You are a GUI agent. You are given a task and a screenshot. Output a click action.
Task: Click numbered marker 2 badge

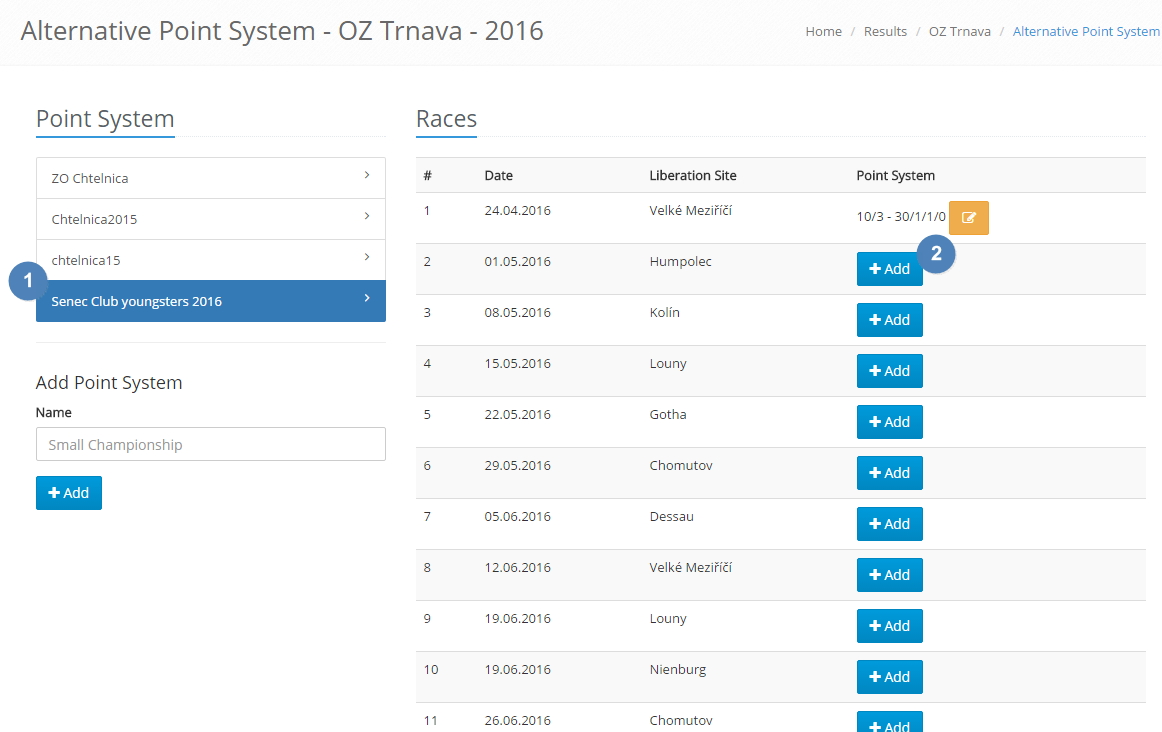click(936, 253)
